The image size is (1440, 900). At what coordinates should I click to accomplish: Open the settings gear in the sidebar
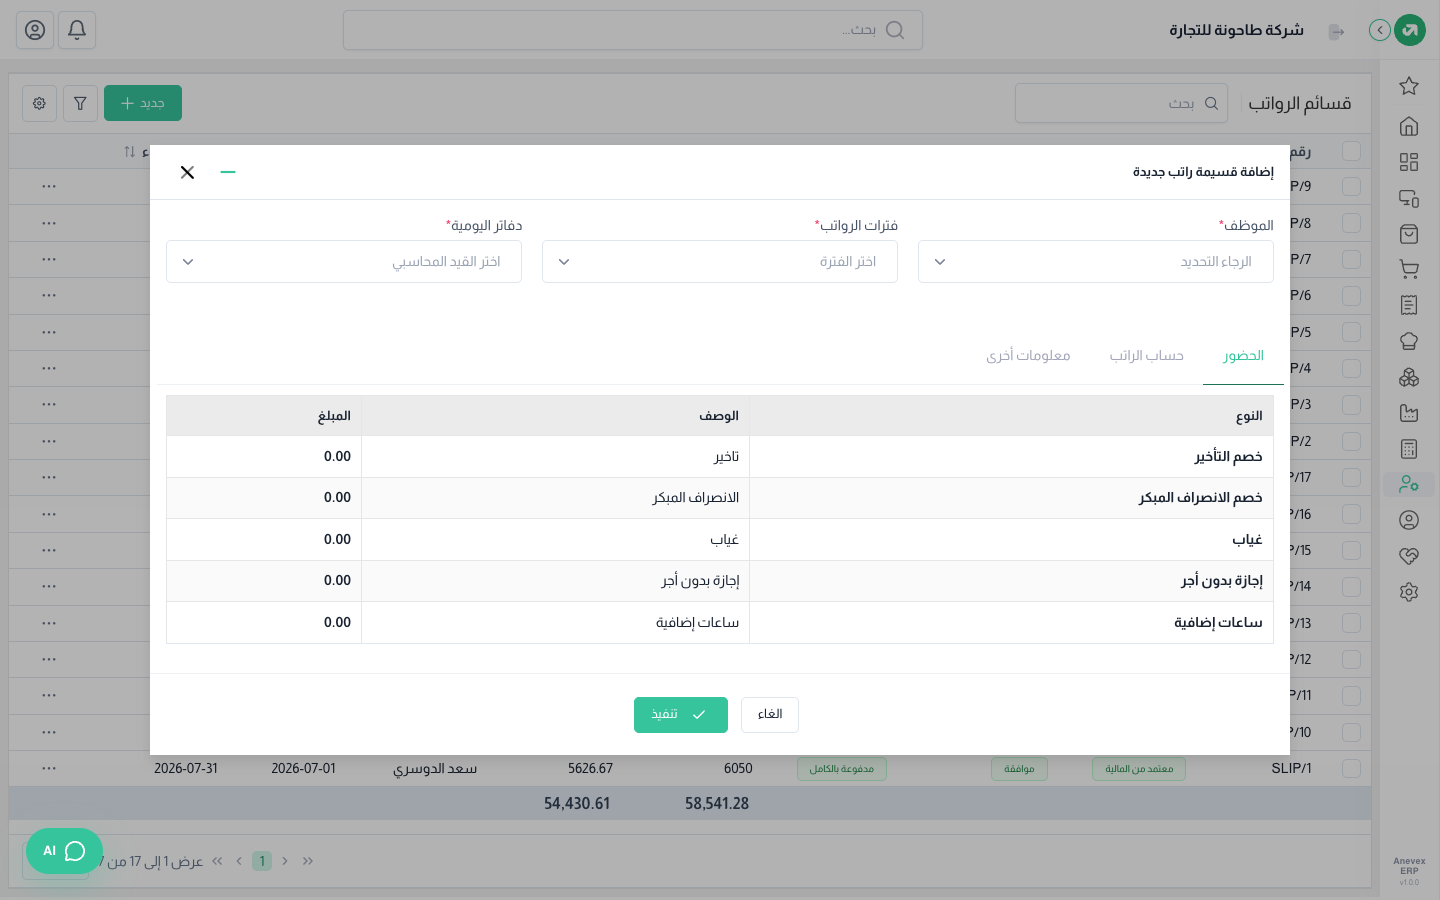[x=1409, y=592]
